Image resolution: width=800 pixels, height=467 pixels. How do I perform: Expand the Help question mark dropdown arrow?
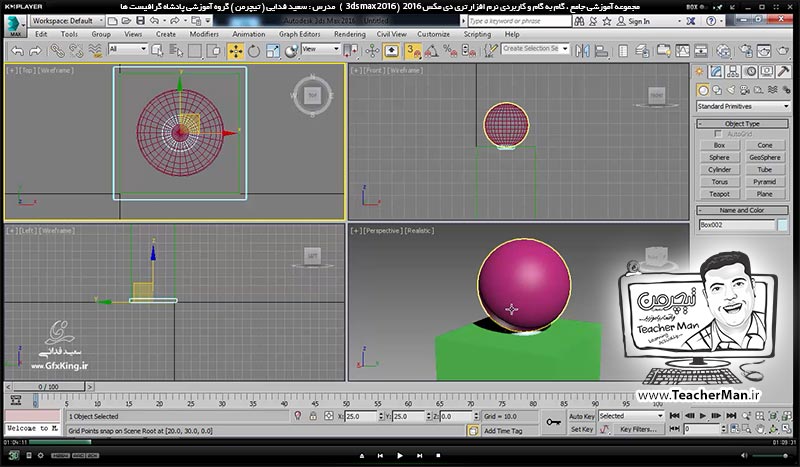click(721, 21)
